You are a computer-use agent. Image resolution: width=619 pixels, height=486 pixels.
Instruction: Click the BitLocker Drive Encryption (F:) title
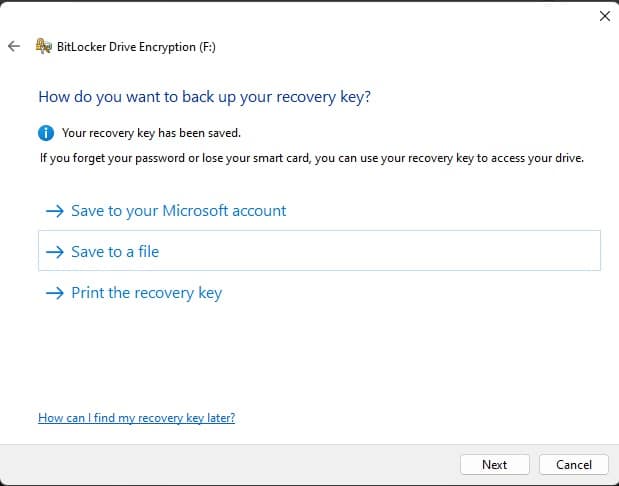136,47
